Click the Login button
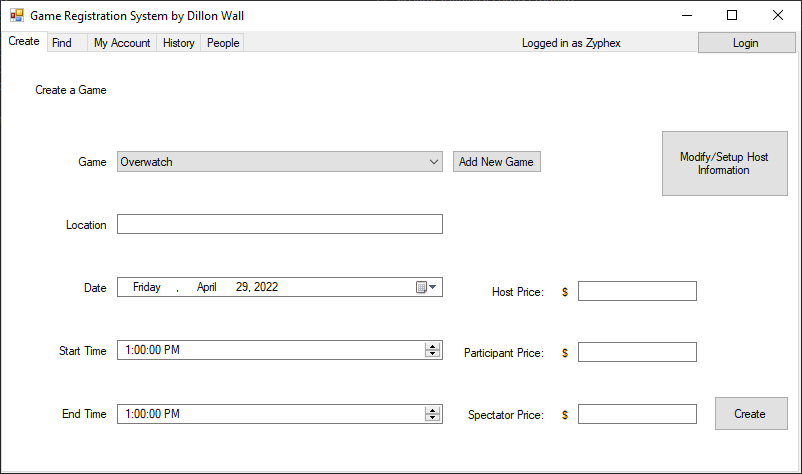The width and height of the screenshot is (802, 474). 746,43
